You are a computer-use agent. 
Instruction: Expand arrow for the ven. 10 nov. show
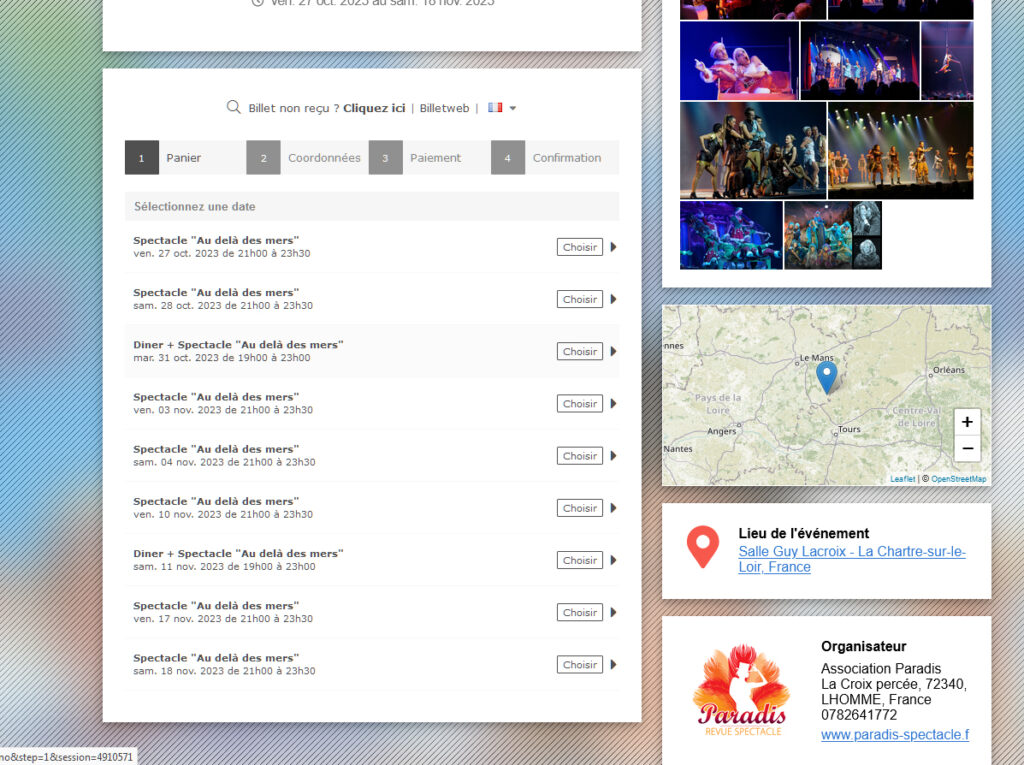pyautogui.click(x=613, y=508)
